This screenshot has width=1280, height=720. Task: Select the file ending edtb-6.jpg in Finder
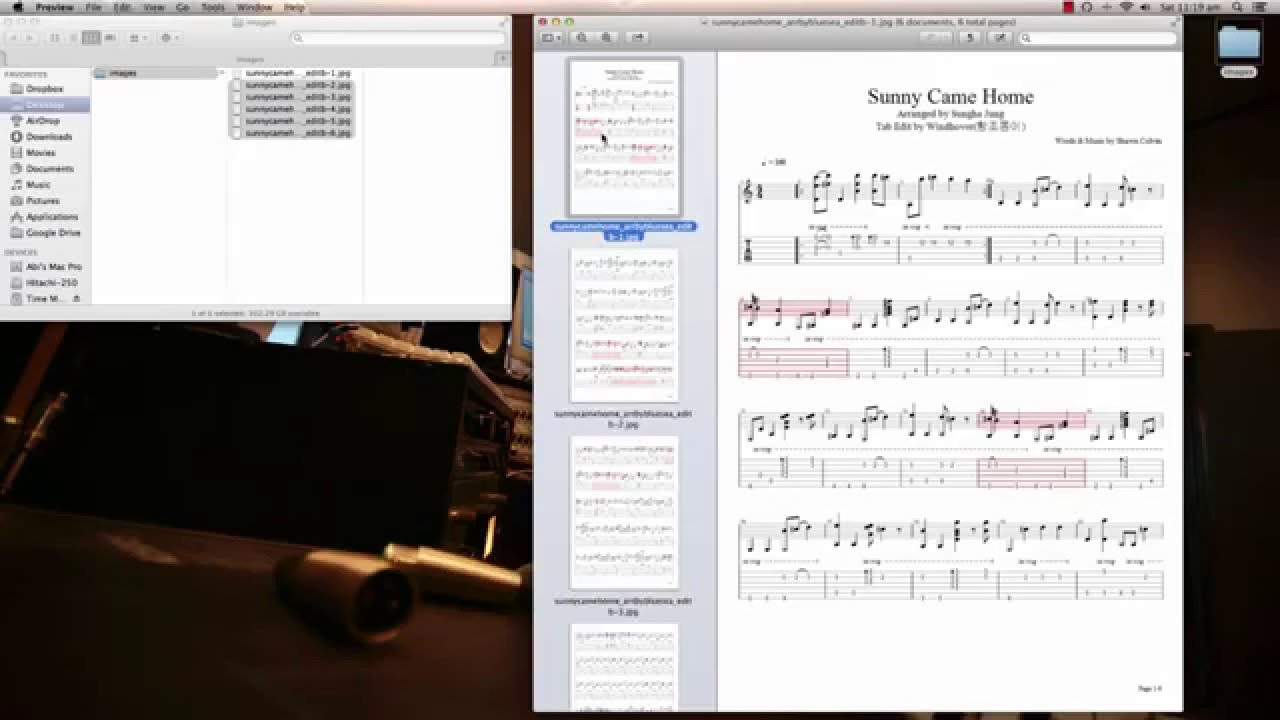click(x=291, y=132)
